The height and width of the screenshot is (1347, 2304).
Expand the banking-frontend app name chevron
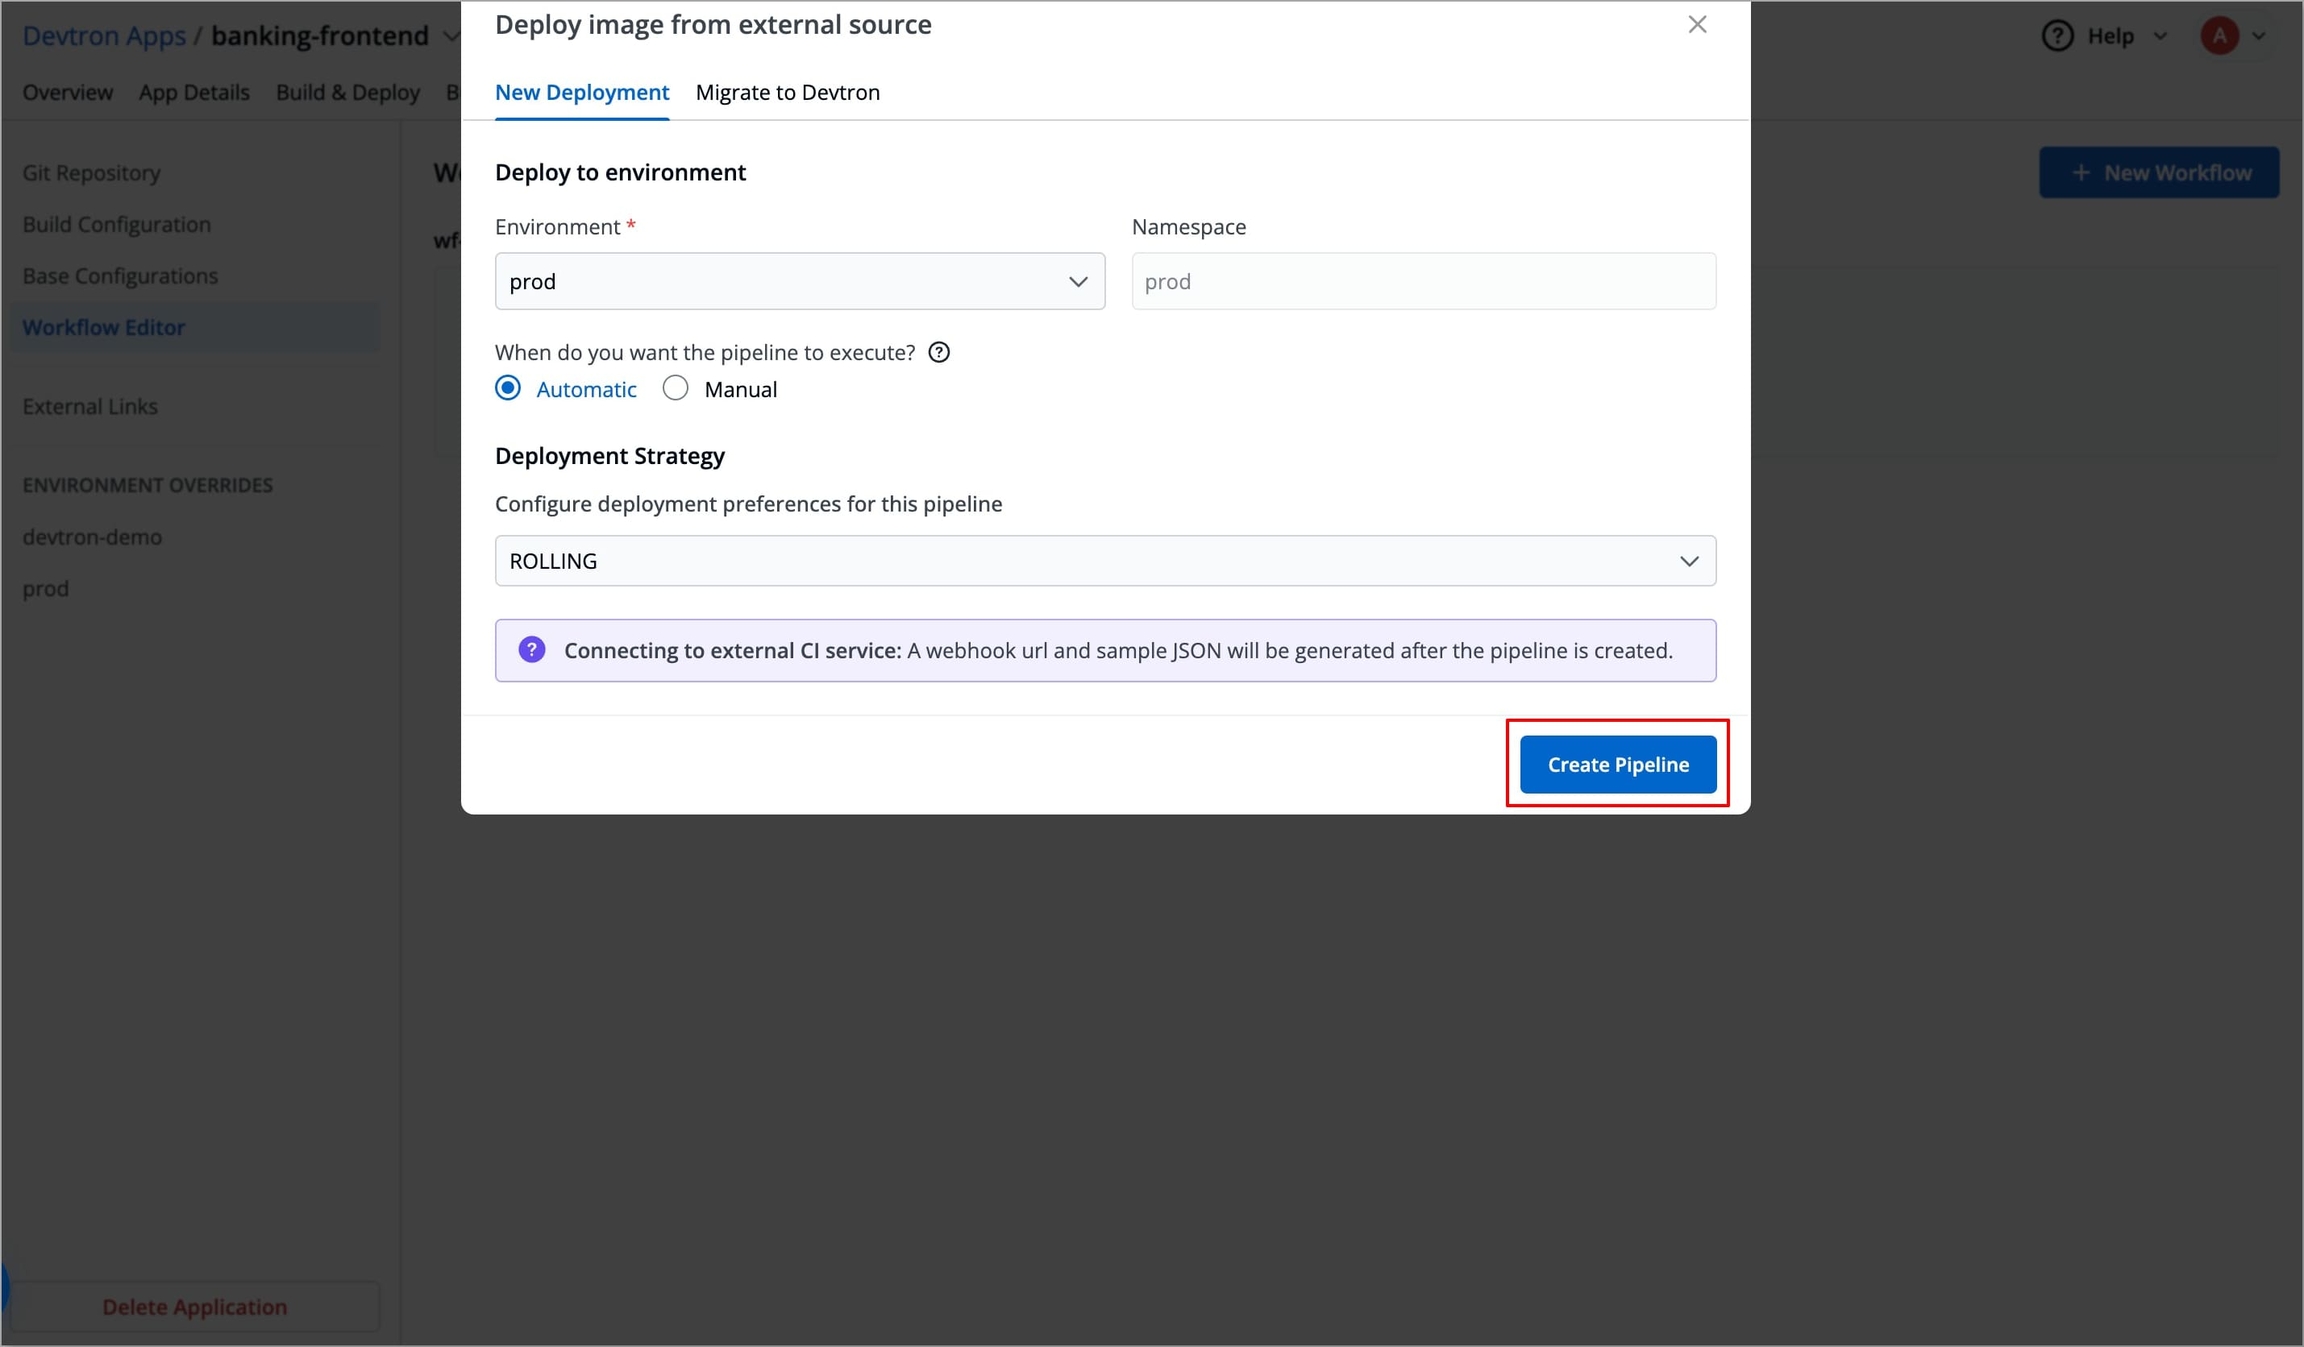tap(450, 36)
